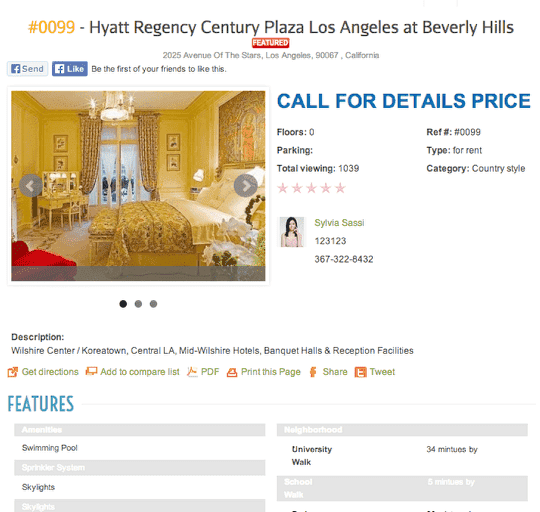Show next photo with right arrow

tap(246, 186)
